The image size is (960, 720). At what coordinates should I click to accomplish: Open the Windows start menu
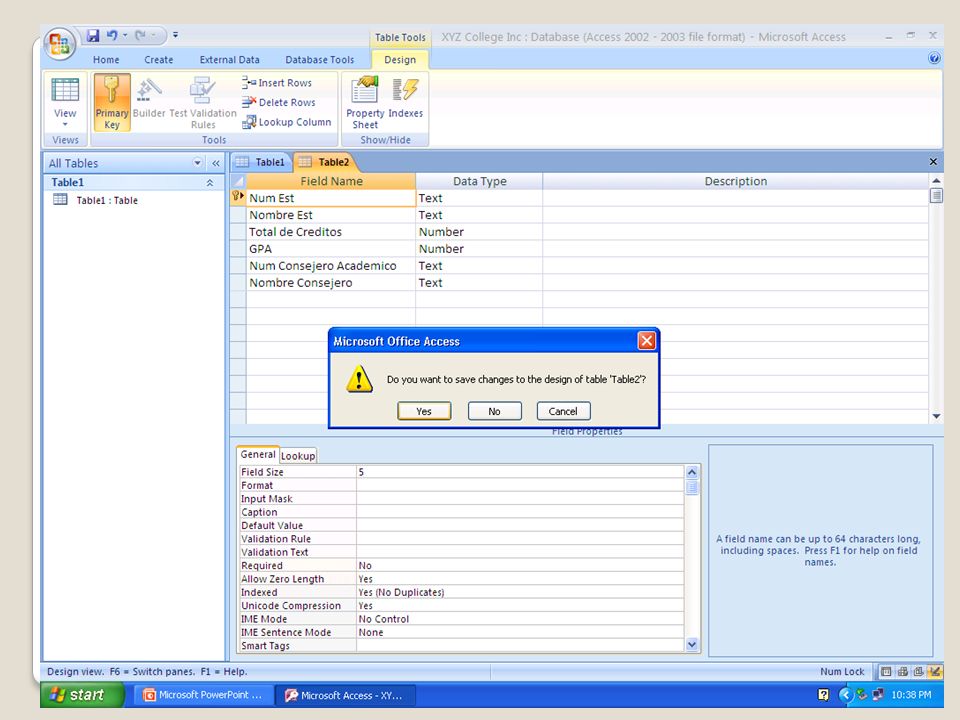click(82, 695)
